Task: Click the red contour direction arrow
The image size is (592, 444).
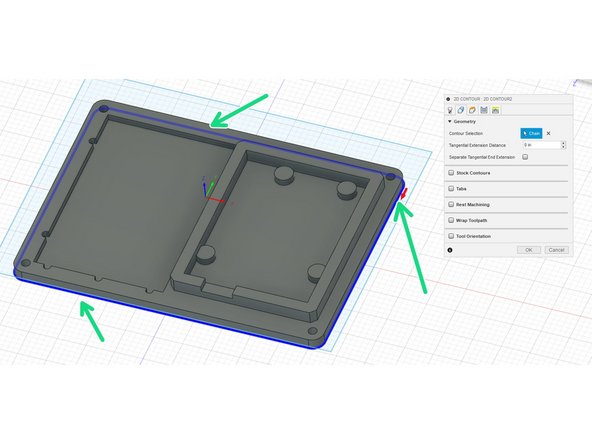Action: point(403,194)
